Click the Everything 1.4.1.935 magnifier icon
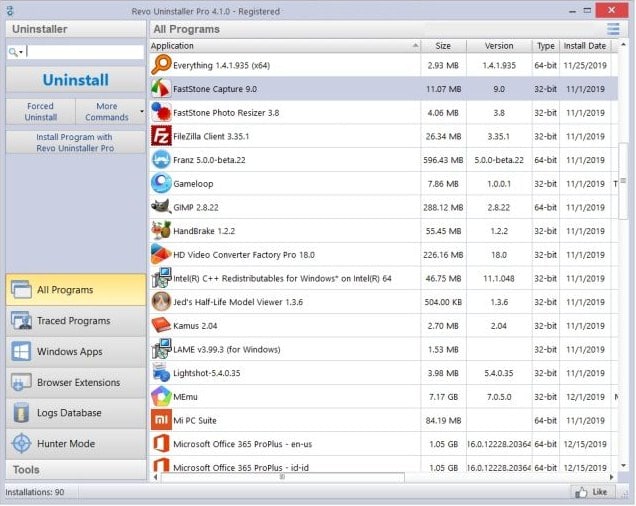Viewport: 636px width, 506px height. [161, 65]
